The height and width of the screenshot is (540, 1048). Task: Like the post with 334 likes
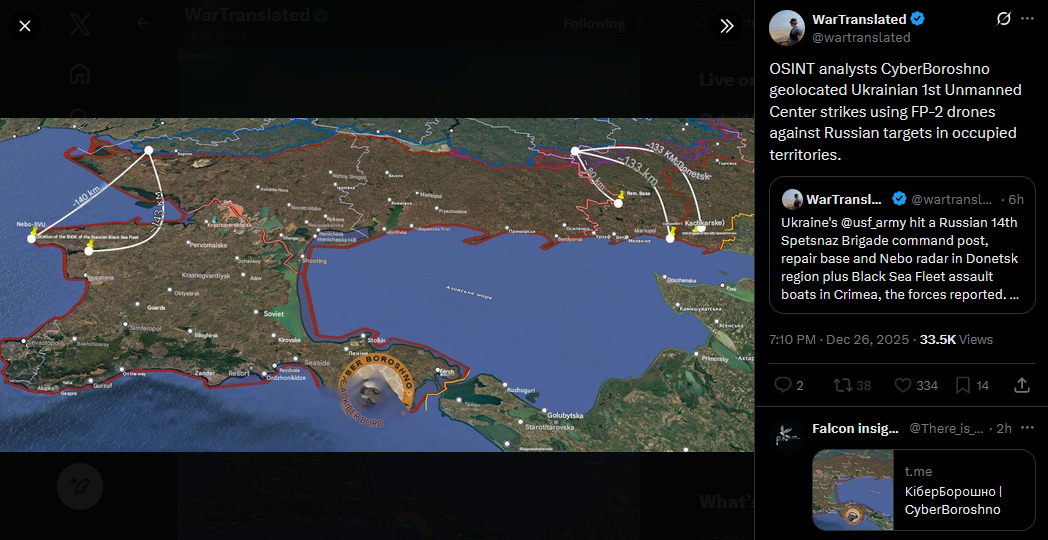[x=916, y=385]
